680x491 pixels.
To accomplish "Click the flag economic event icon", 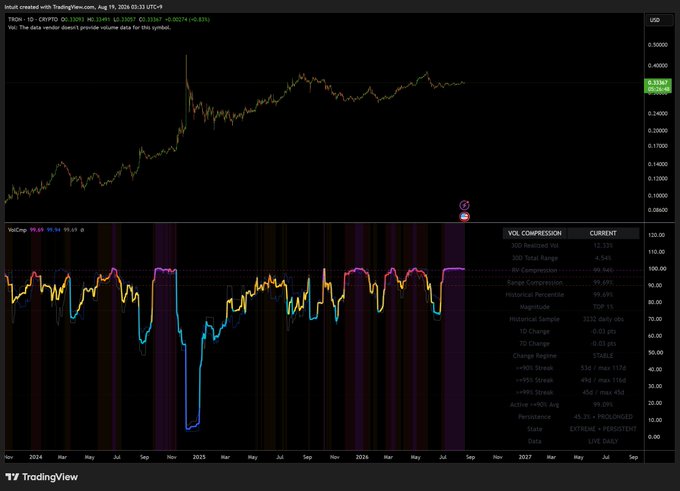I will pos(464,216).
